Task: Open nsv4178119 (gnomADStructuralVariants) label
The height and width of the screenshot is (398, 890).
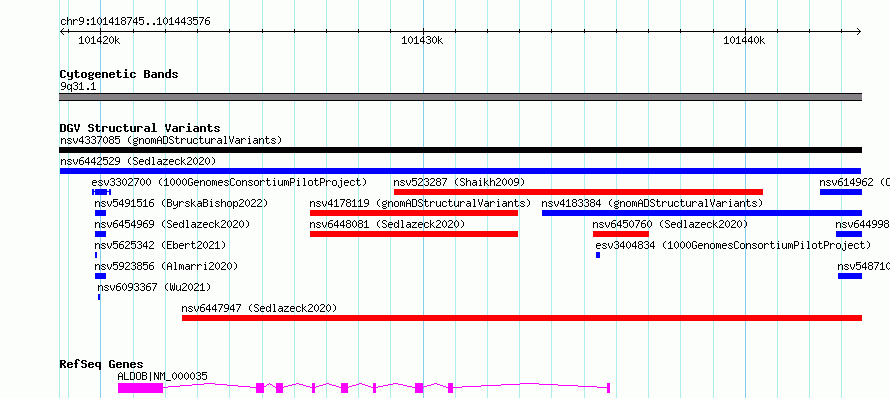Action: [420, 203]
